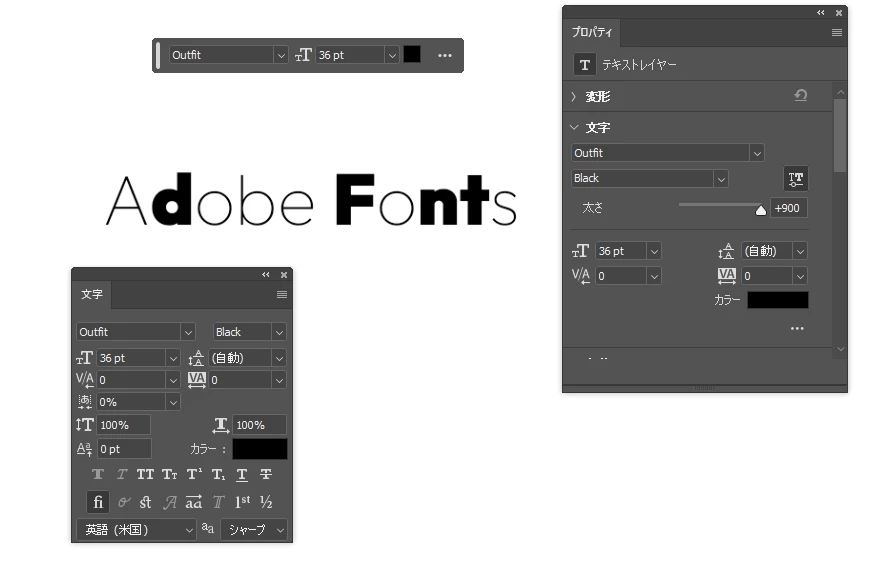This screenshot has height=562, width=886.
Task: Click swash OpenType icon
Action: [x=170, y=502]
